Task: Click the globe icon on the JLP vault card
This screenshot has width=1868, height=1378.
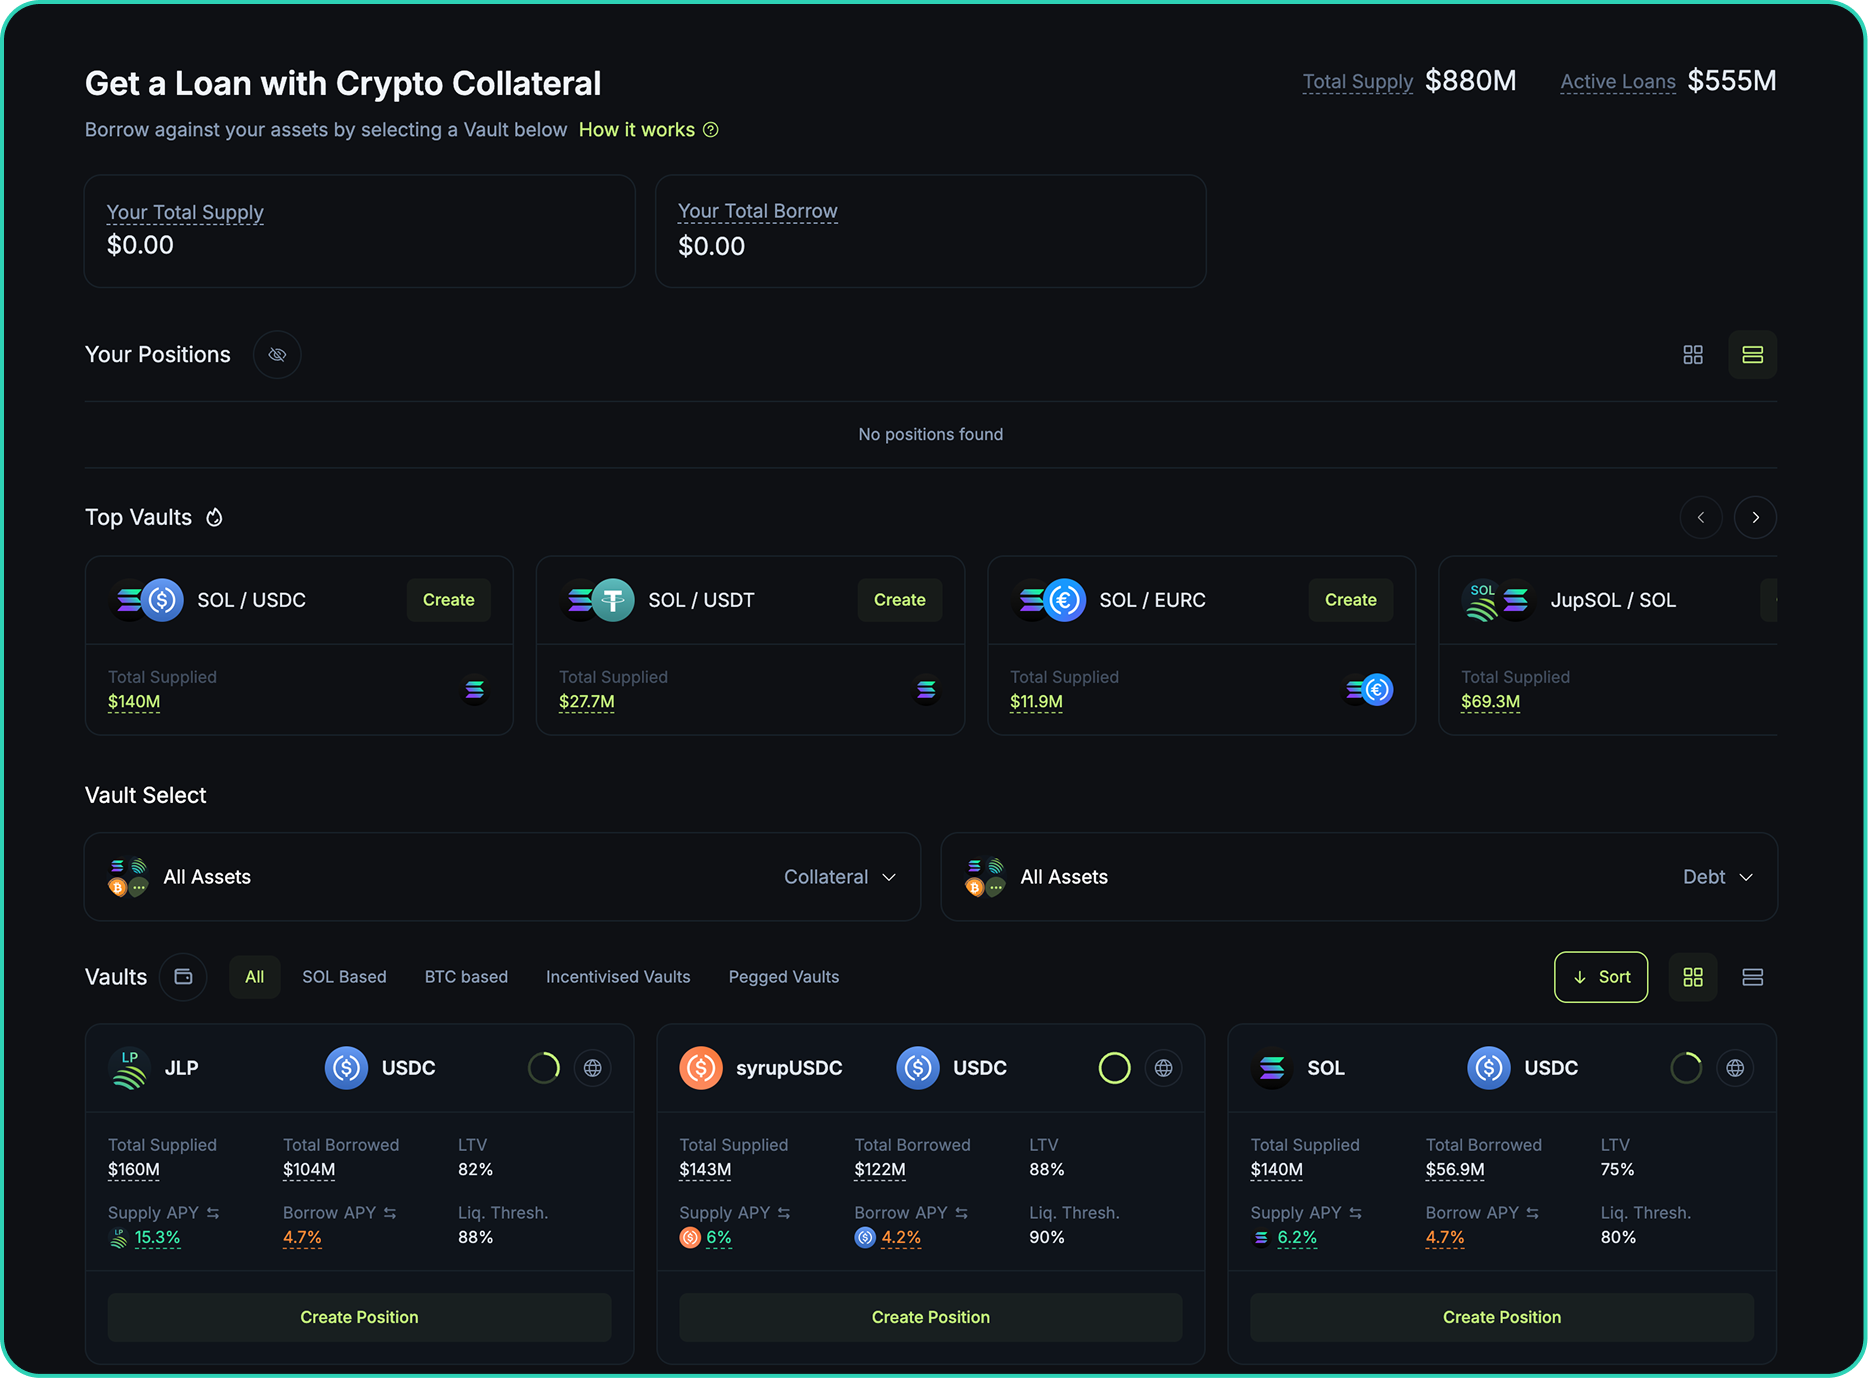Action: (592, 1067)
